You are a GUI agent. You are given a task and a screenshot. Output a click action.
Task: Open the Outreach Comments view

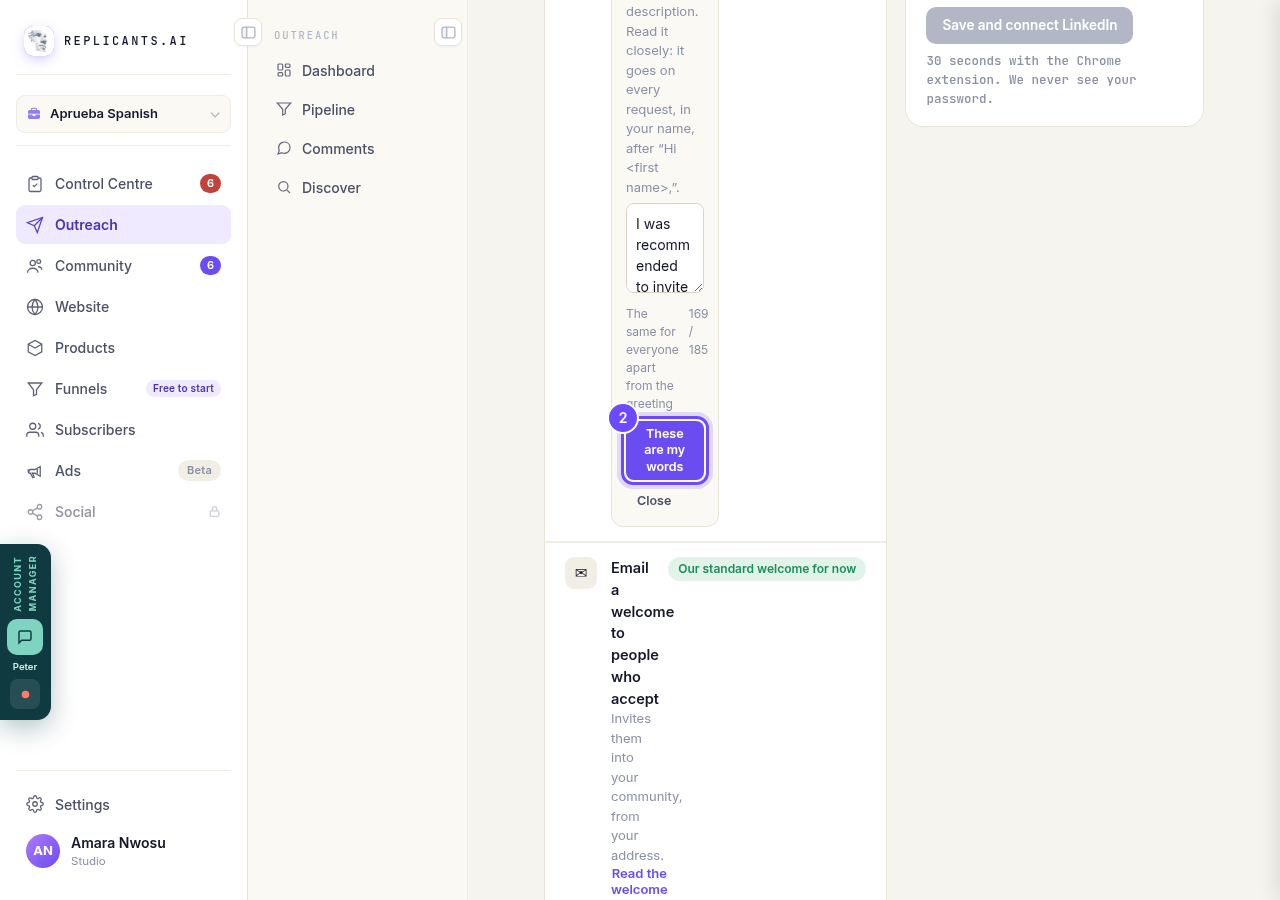(x=357, y=149)
